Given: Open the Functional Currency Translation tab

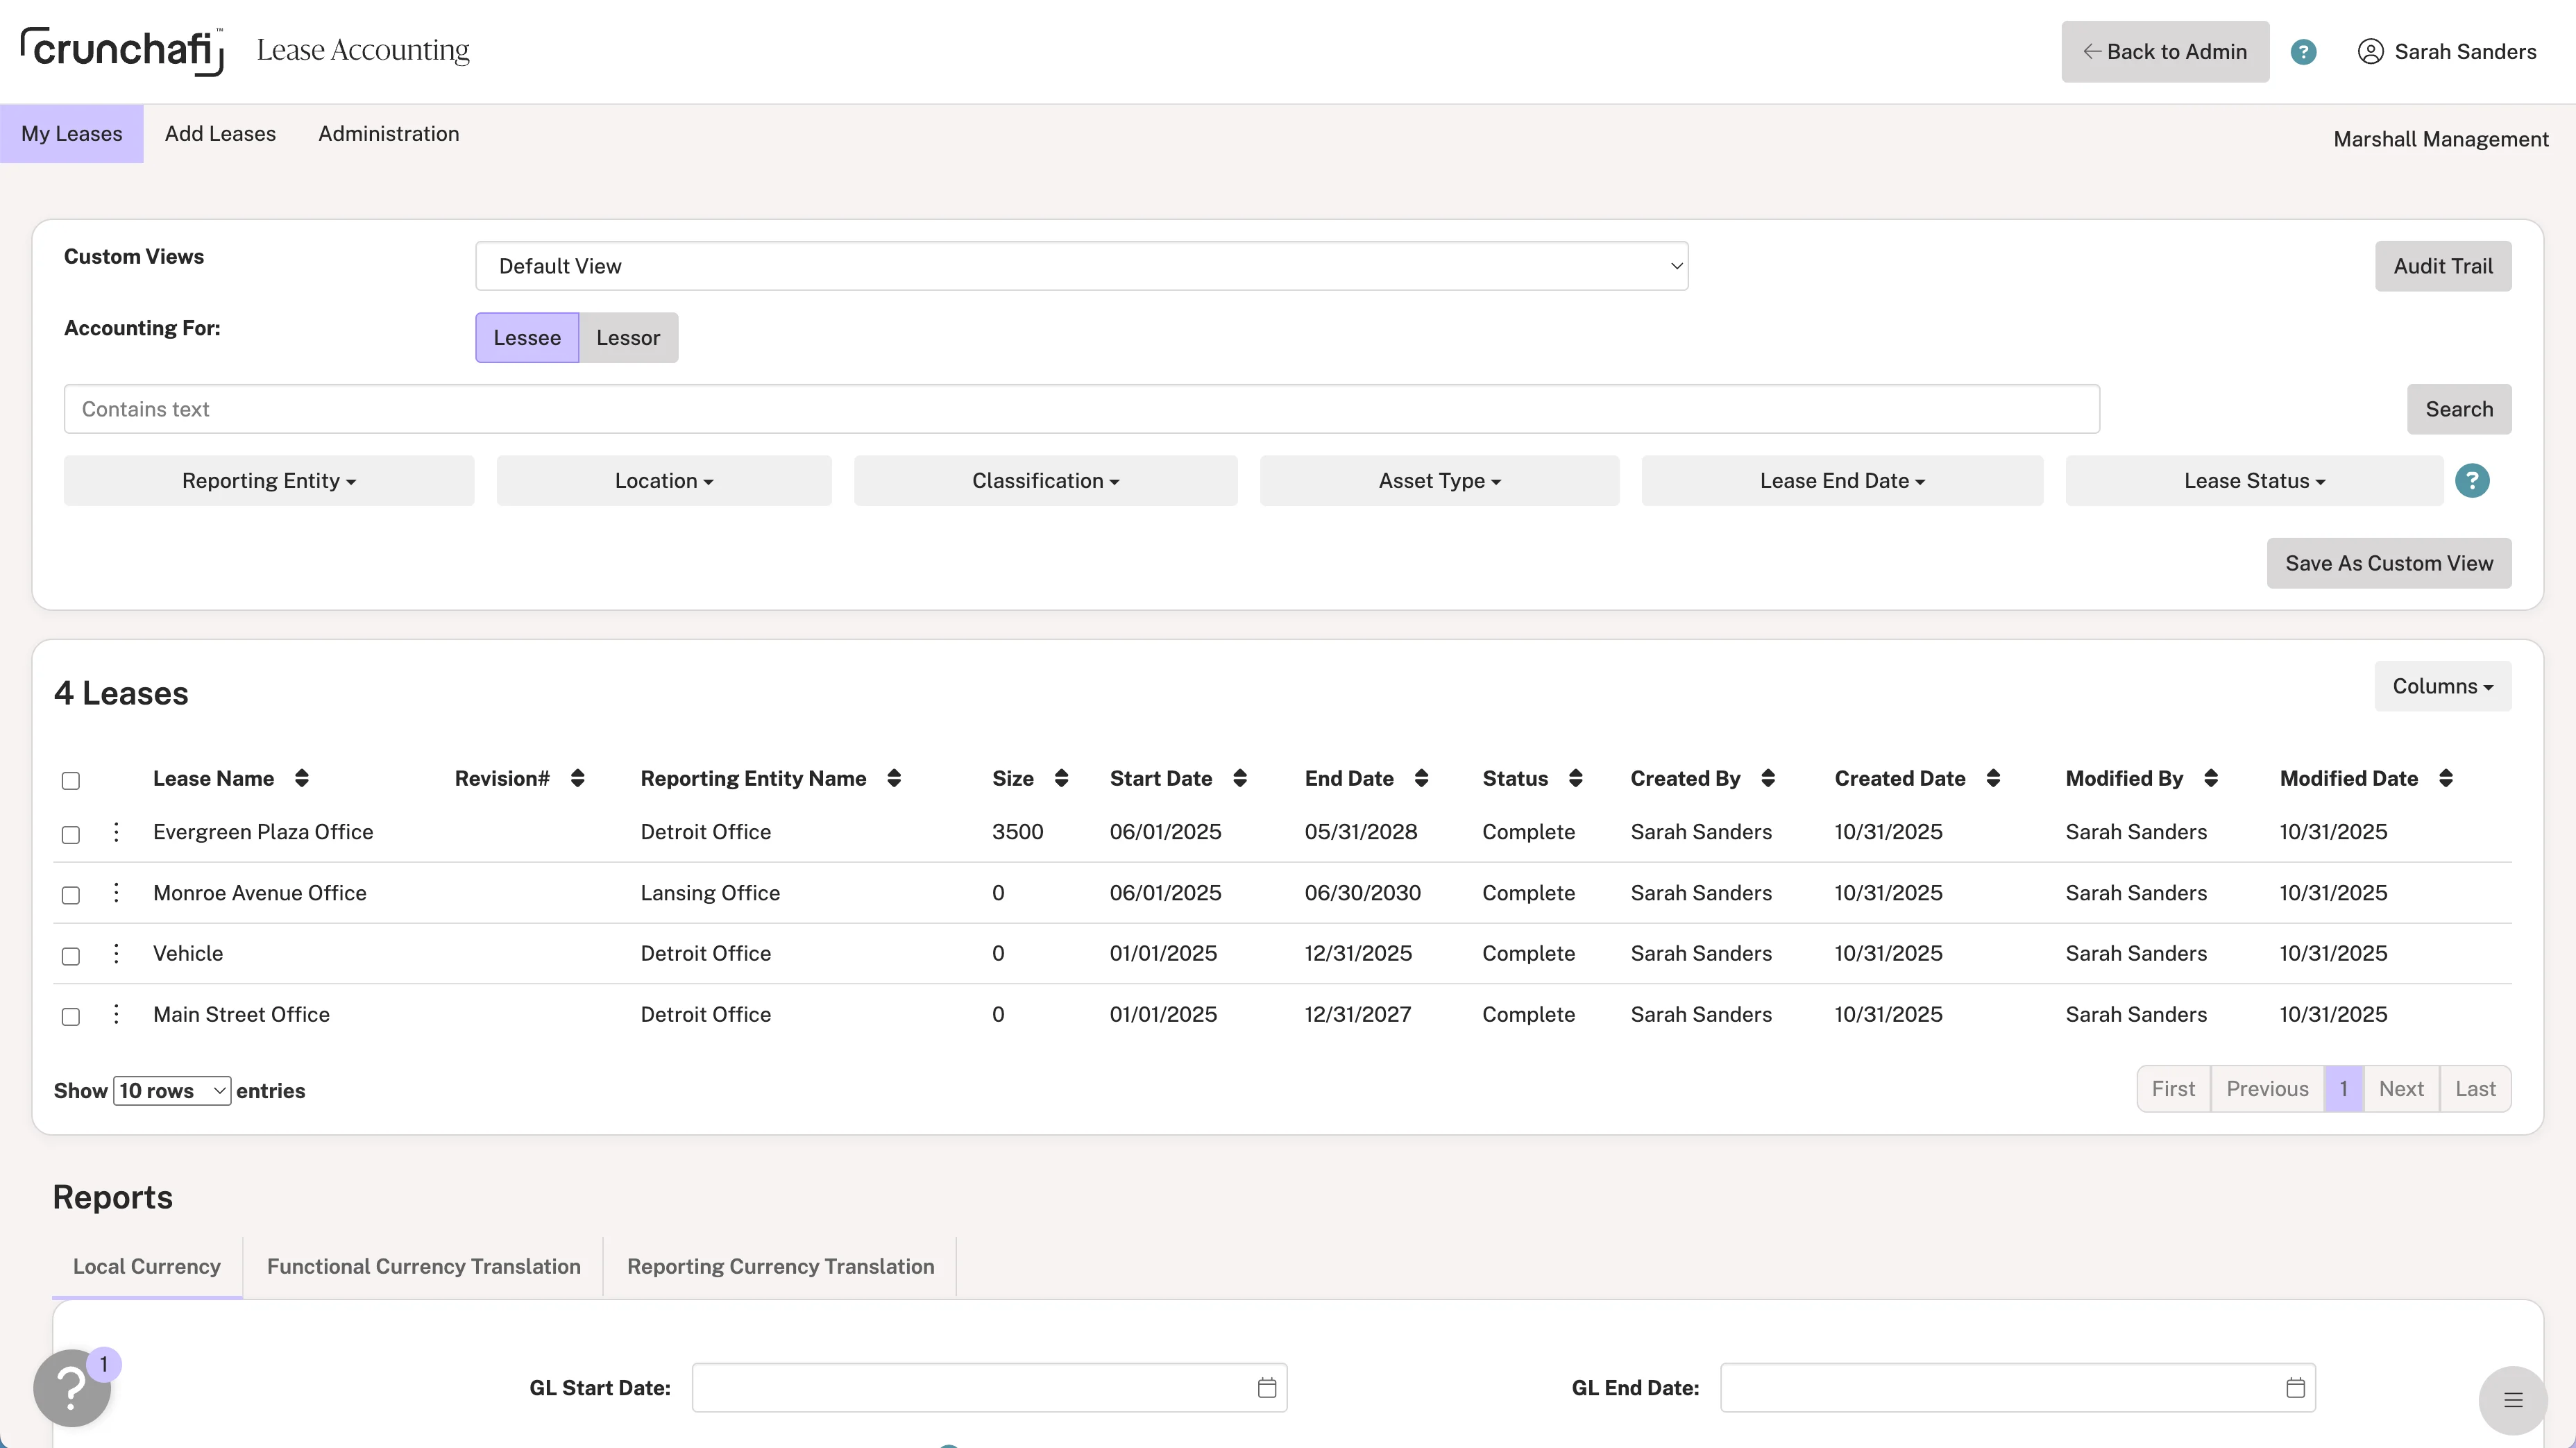Looking at the screenshot, I should pos(423,1267).
